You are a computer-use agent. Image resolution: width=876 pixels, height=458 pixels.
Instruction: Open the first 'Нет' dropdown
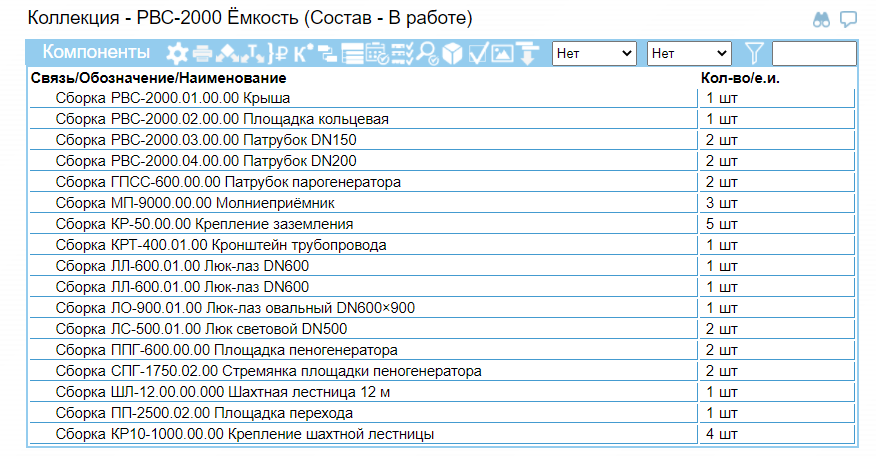pyautogui.click(x=595, y=53)
